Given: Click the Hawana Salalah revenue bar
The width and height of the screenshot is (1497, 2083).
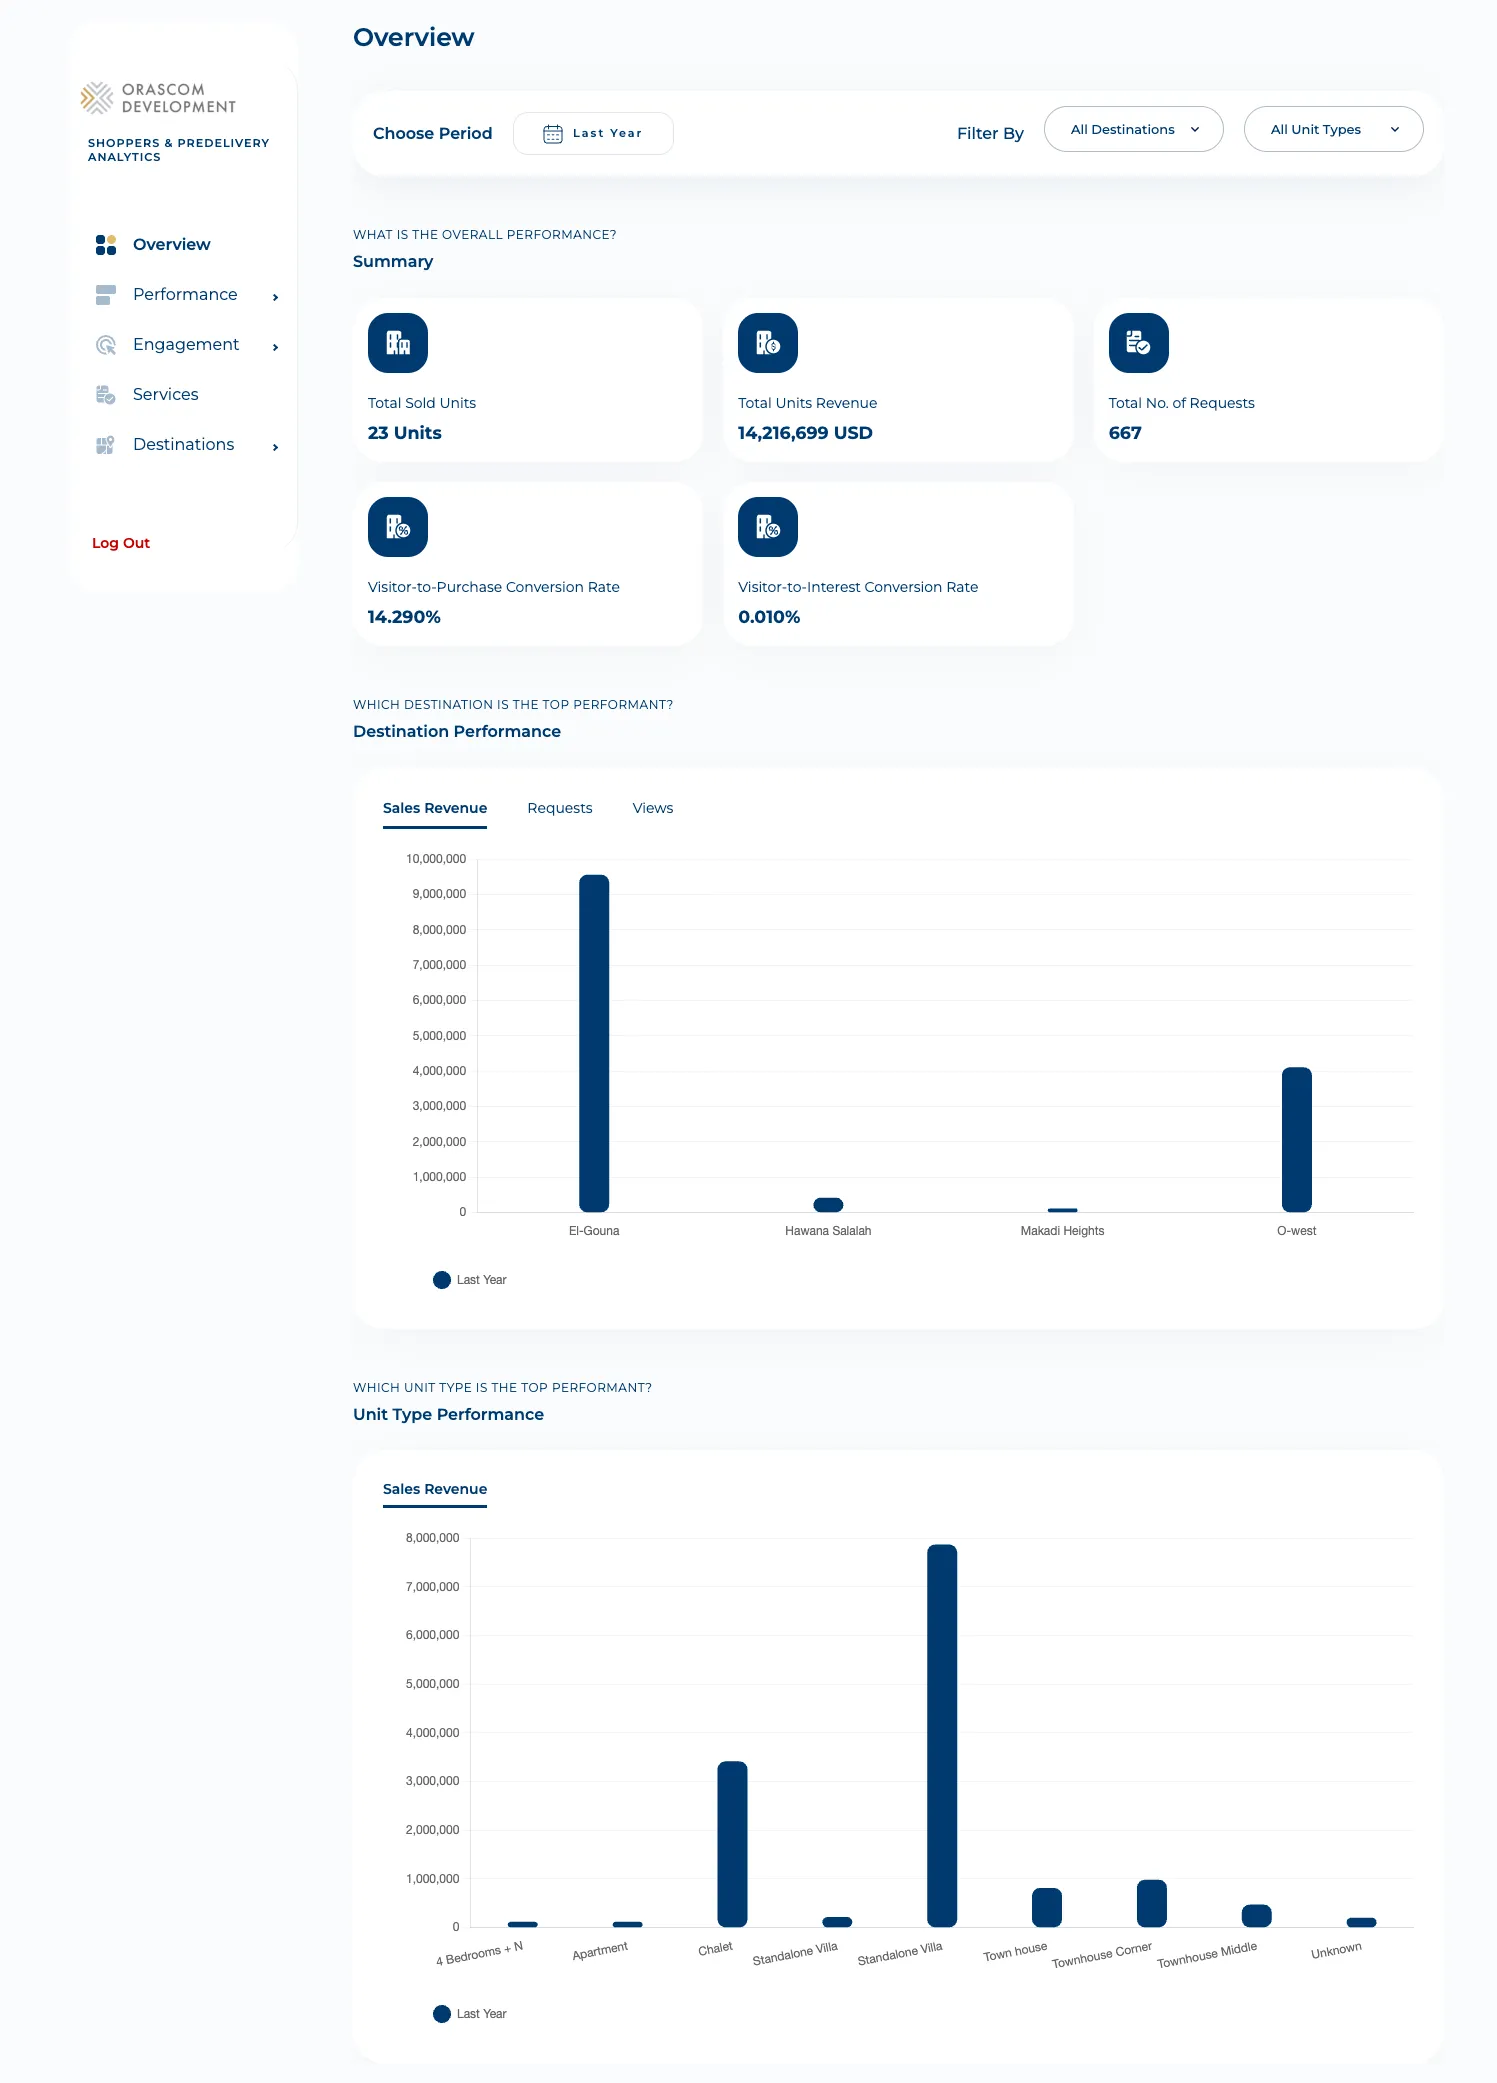Looking at the screenshot, I should click(828, 1205).
